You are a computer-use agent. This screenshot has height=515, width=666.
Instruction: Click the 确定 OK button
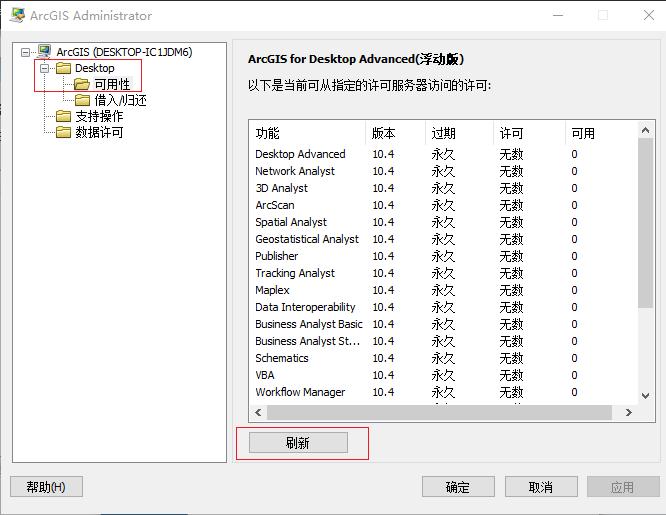[458, 487]
